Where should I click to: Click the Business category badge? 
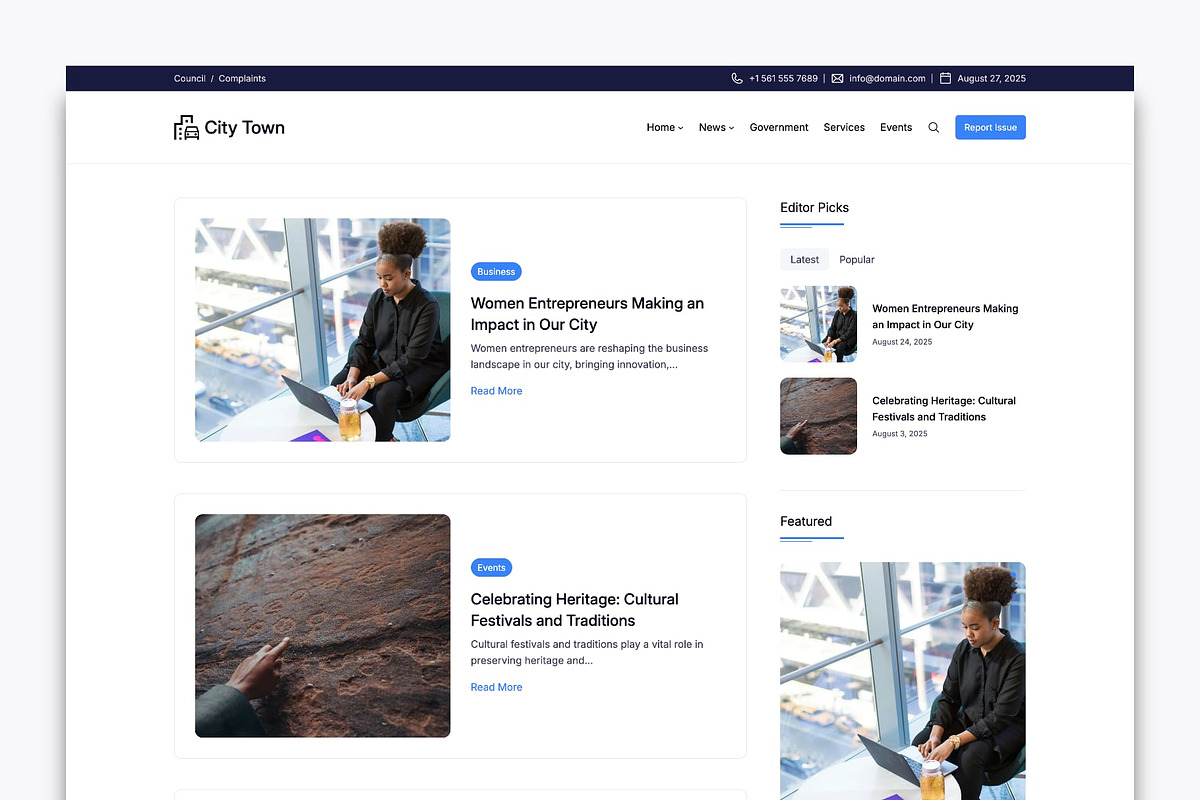coord(496,272)
